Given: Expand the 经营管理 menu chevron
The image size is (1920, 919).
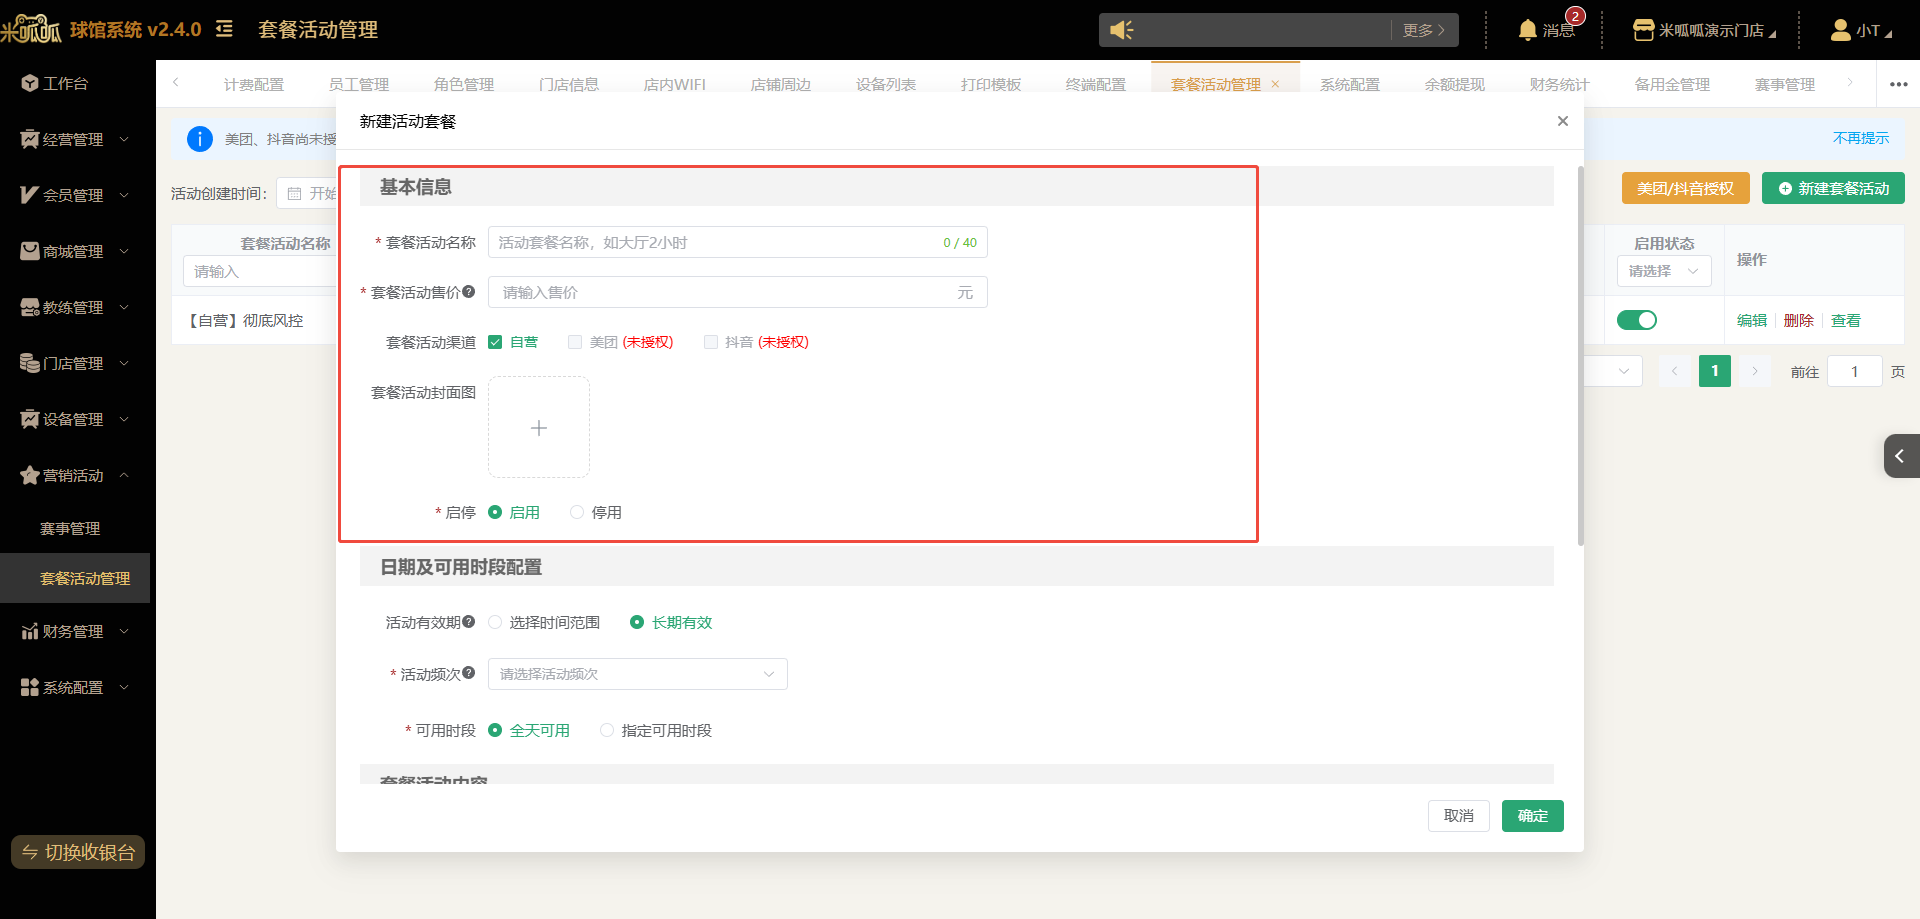Looking at the screenshot, I should point(124,139).
